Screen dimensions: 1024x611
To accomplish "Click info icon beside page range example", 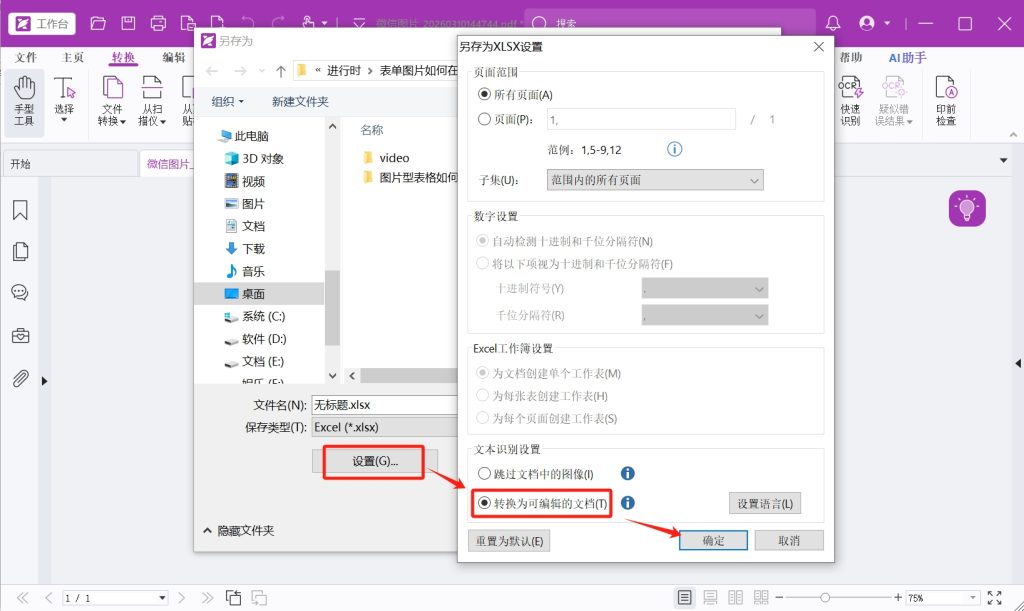I will coord(674,149).
